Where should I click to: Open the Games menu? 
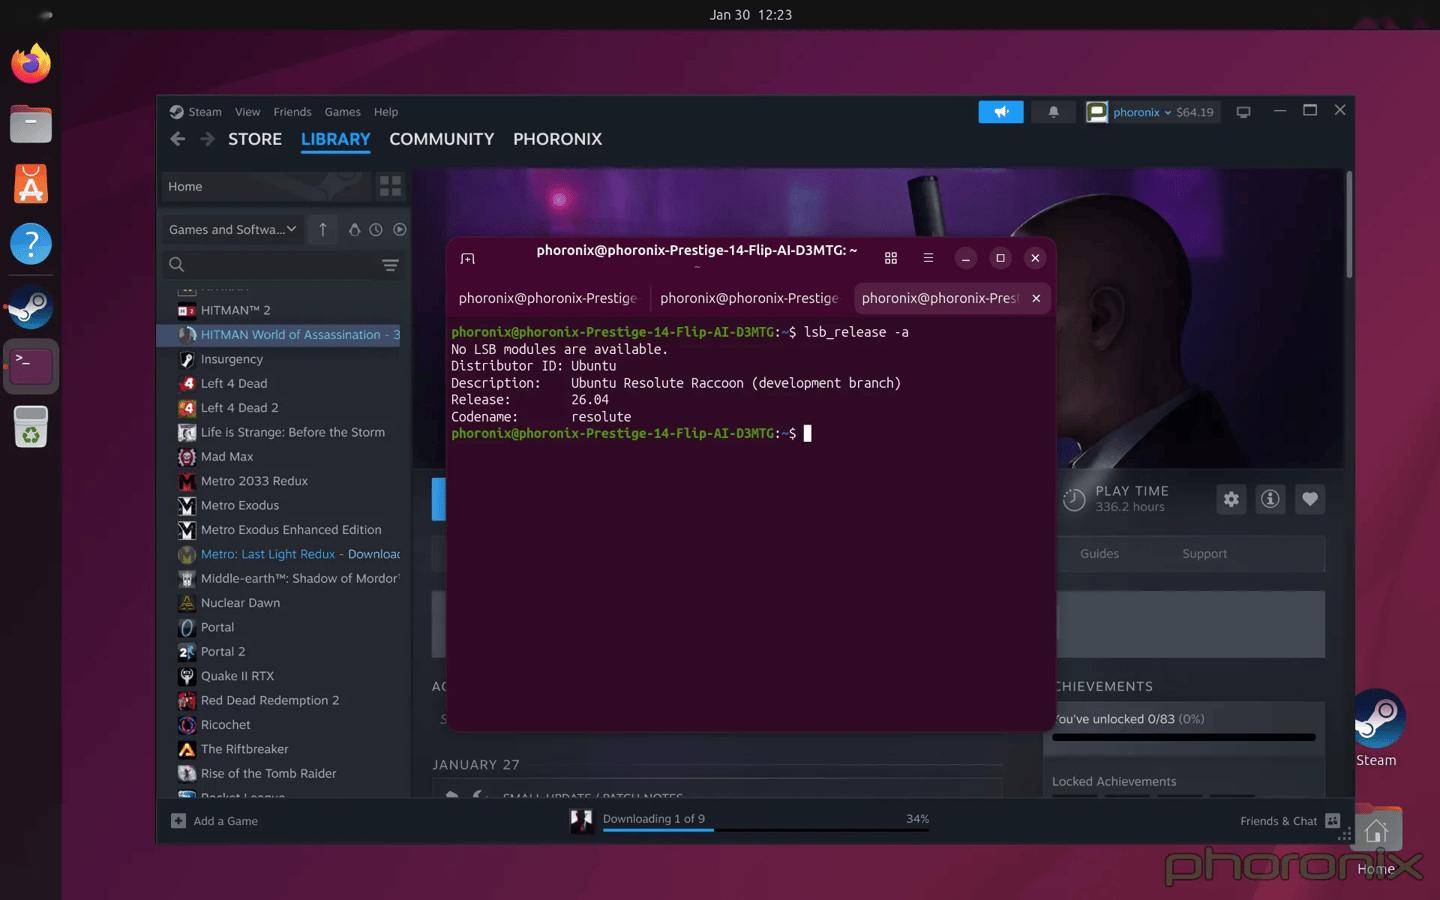(x=342, y=112)
